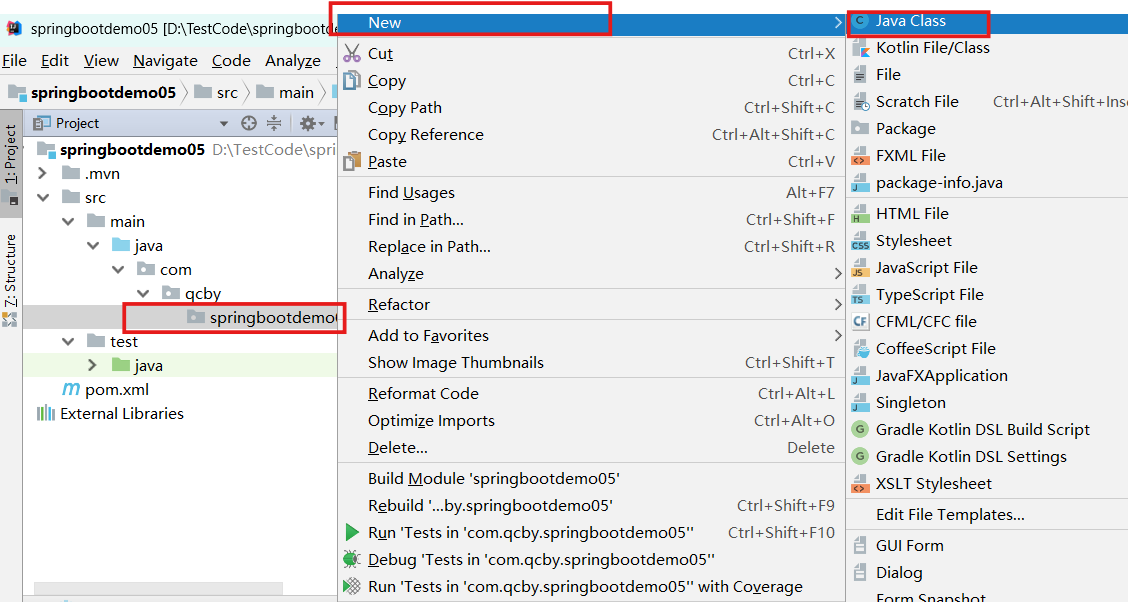Collapse the main folder

(68, 222)
